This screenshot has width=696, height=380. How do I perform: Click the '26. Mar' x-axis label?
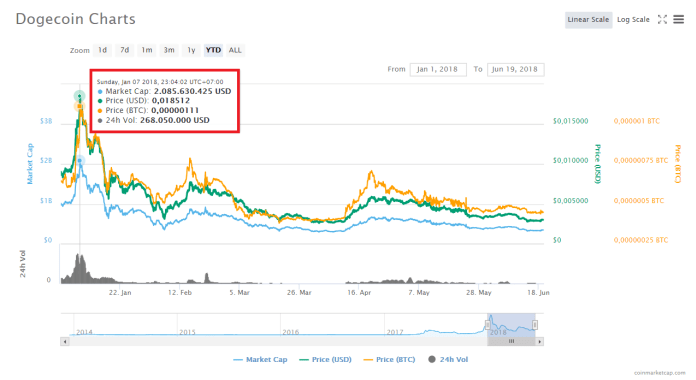click(x=299, y=293)
